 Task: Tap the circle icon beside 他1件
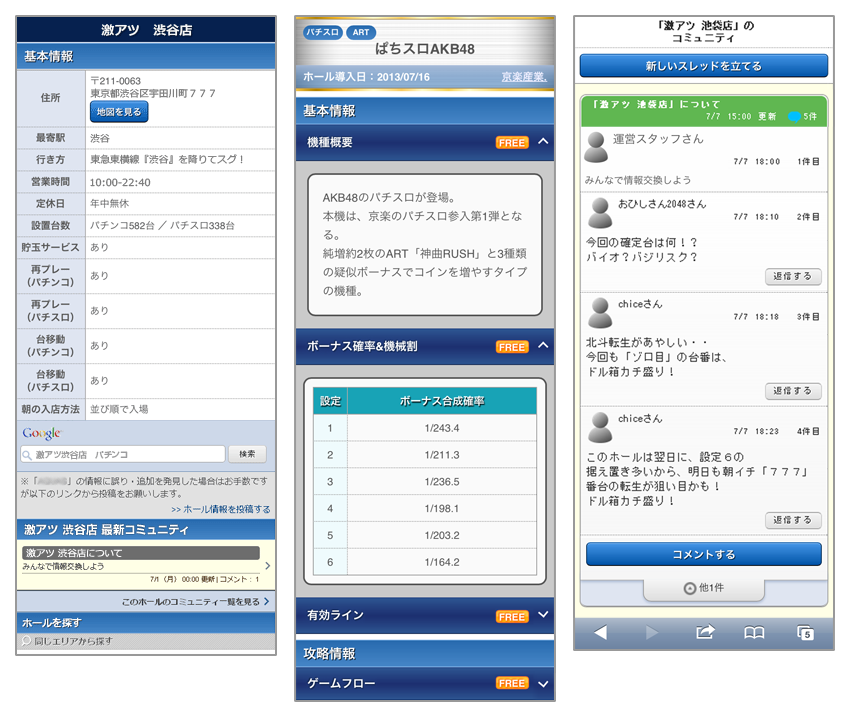(690, 589)
